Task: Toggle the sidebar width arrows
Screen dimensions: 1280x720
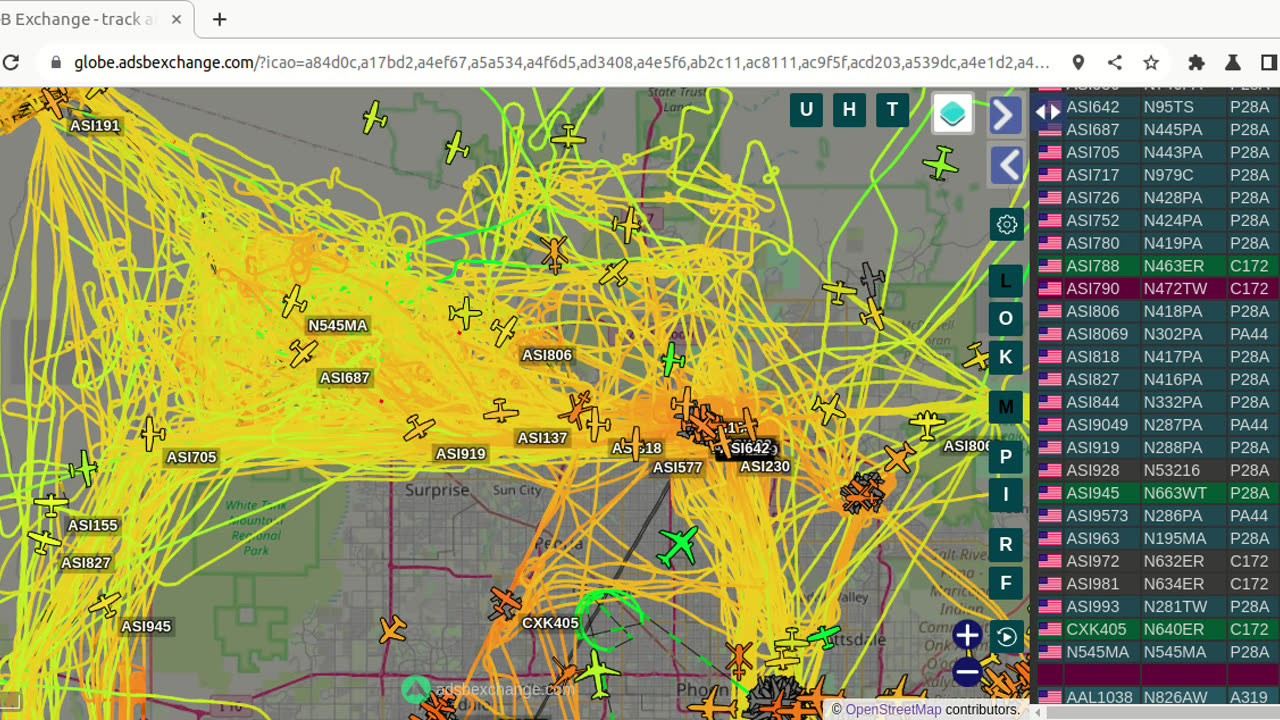Action: coord(1047,112)
